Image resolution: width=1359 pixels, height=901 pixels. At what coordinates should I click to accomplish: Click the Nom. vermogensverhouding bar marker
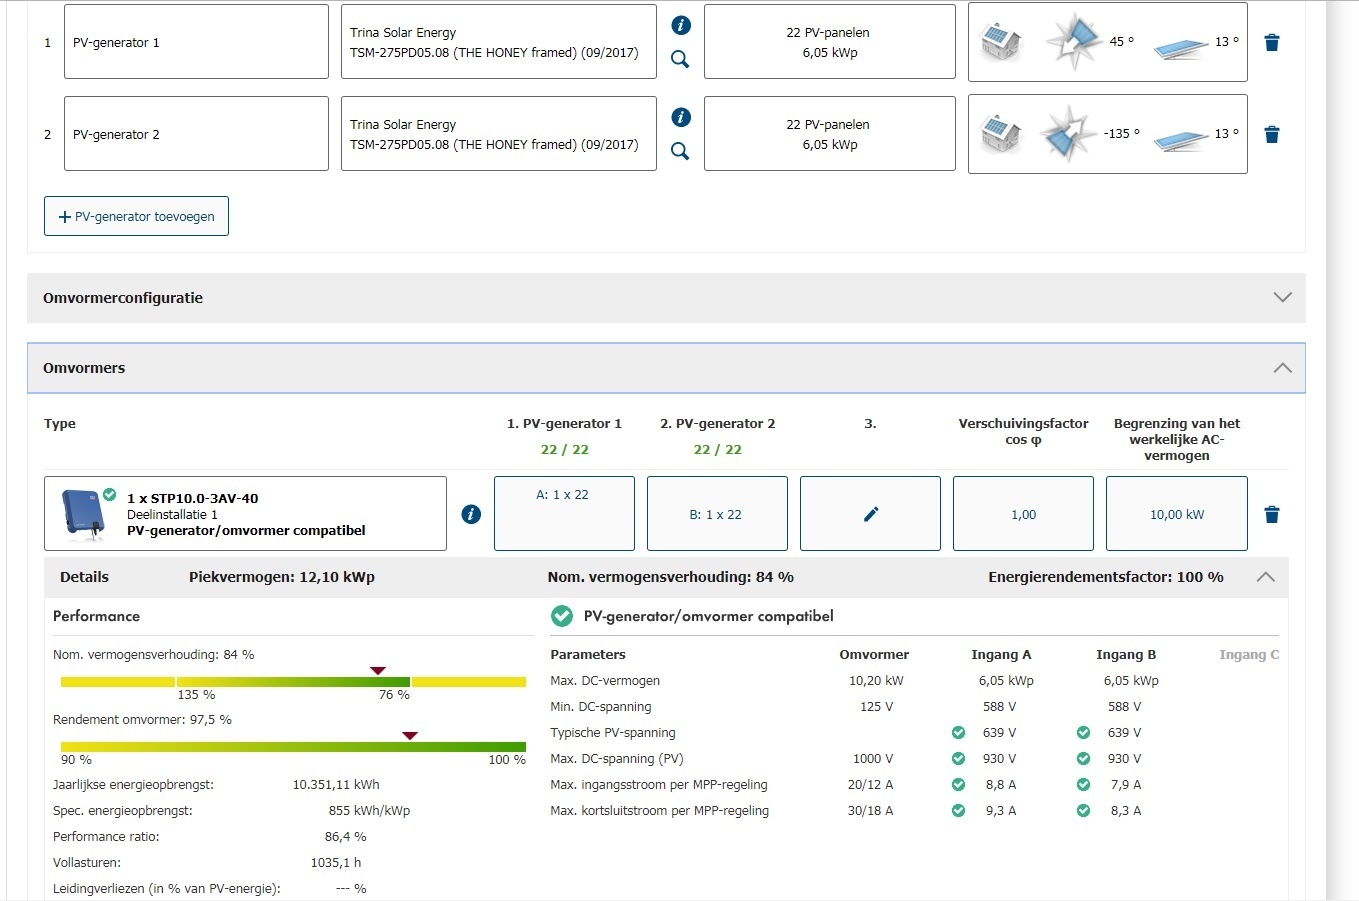[378, 671]
